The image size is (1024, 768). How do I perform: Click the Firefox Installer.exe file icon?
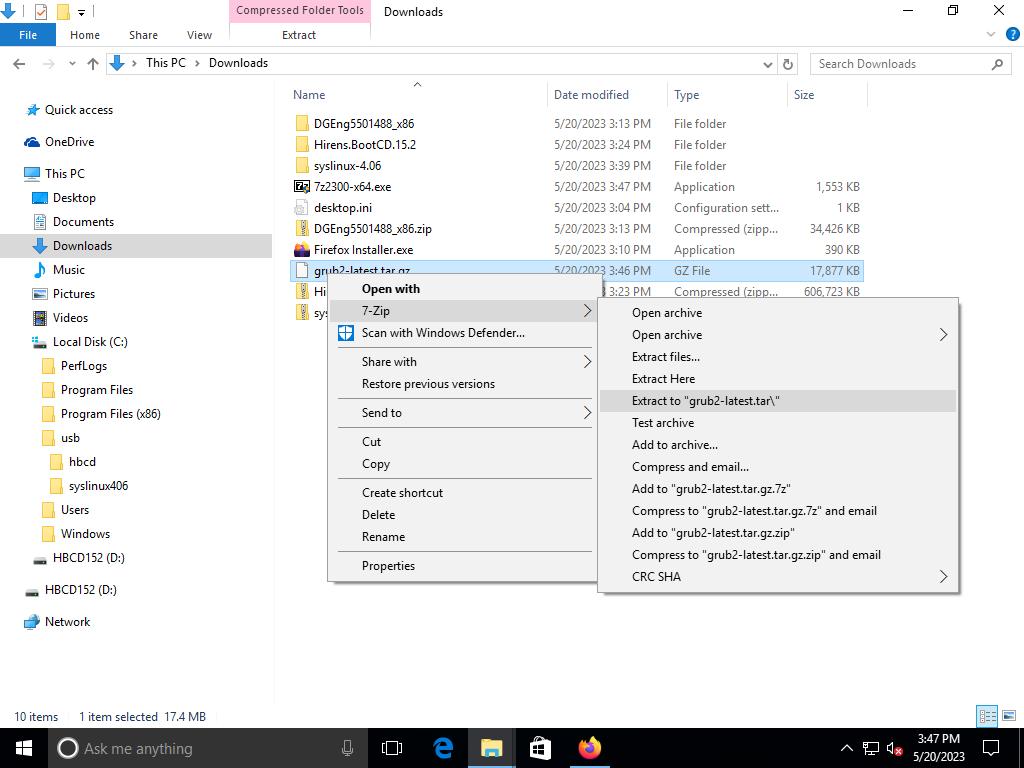[x=302, y=250]
